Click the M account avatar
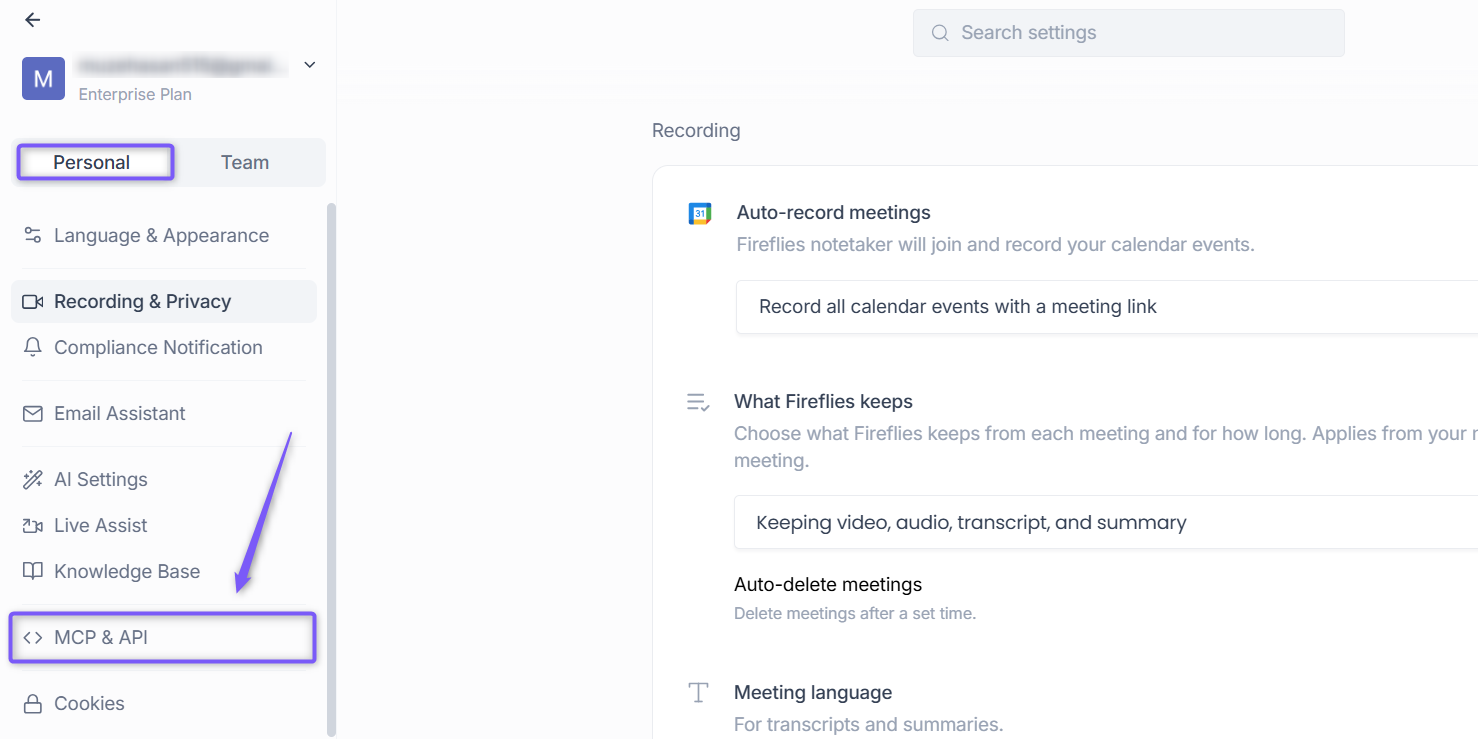 pyautogui.click(x=43, y=79)
